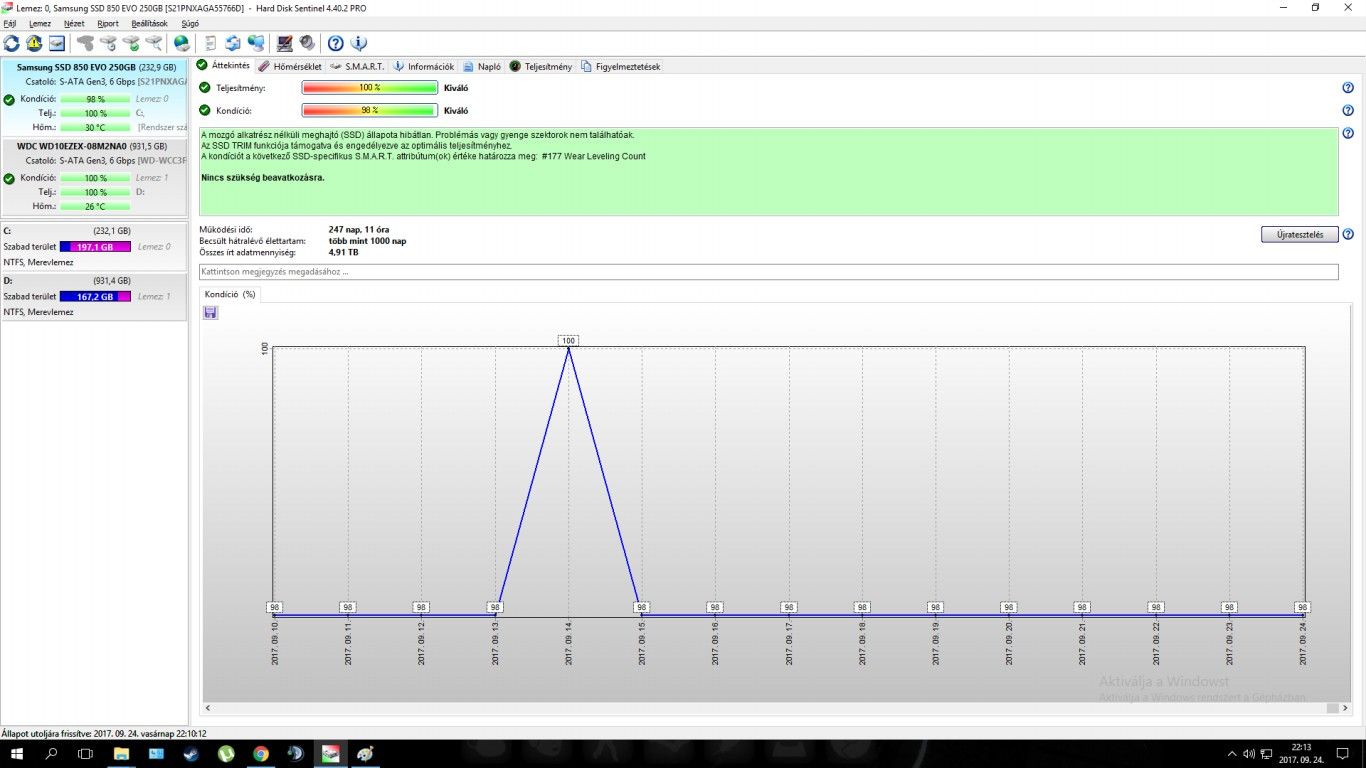Screen dimensions: 1366x768
Task: Switch to the Teljesítmény tab
Action: coord(541,66)
